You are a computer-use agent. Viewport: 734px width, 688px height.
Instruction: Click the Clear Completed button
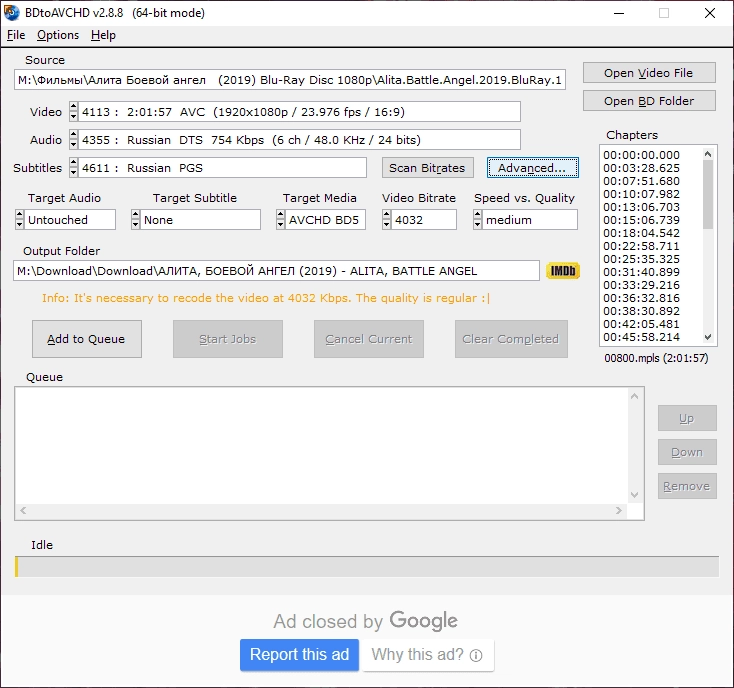pos(511,339)
